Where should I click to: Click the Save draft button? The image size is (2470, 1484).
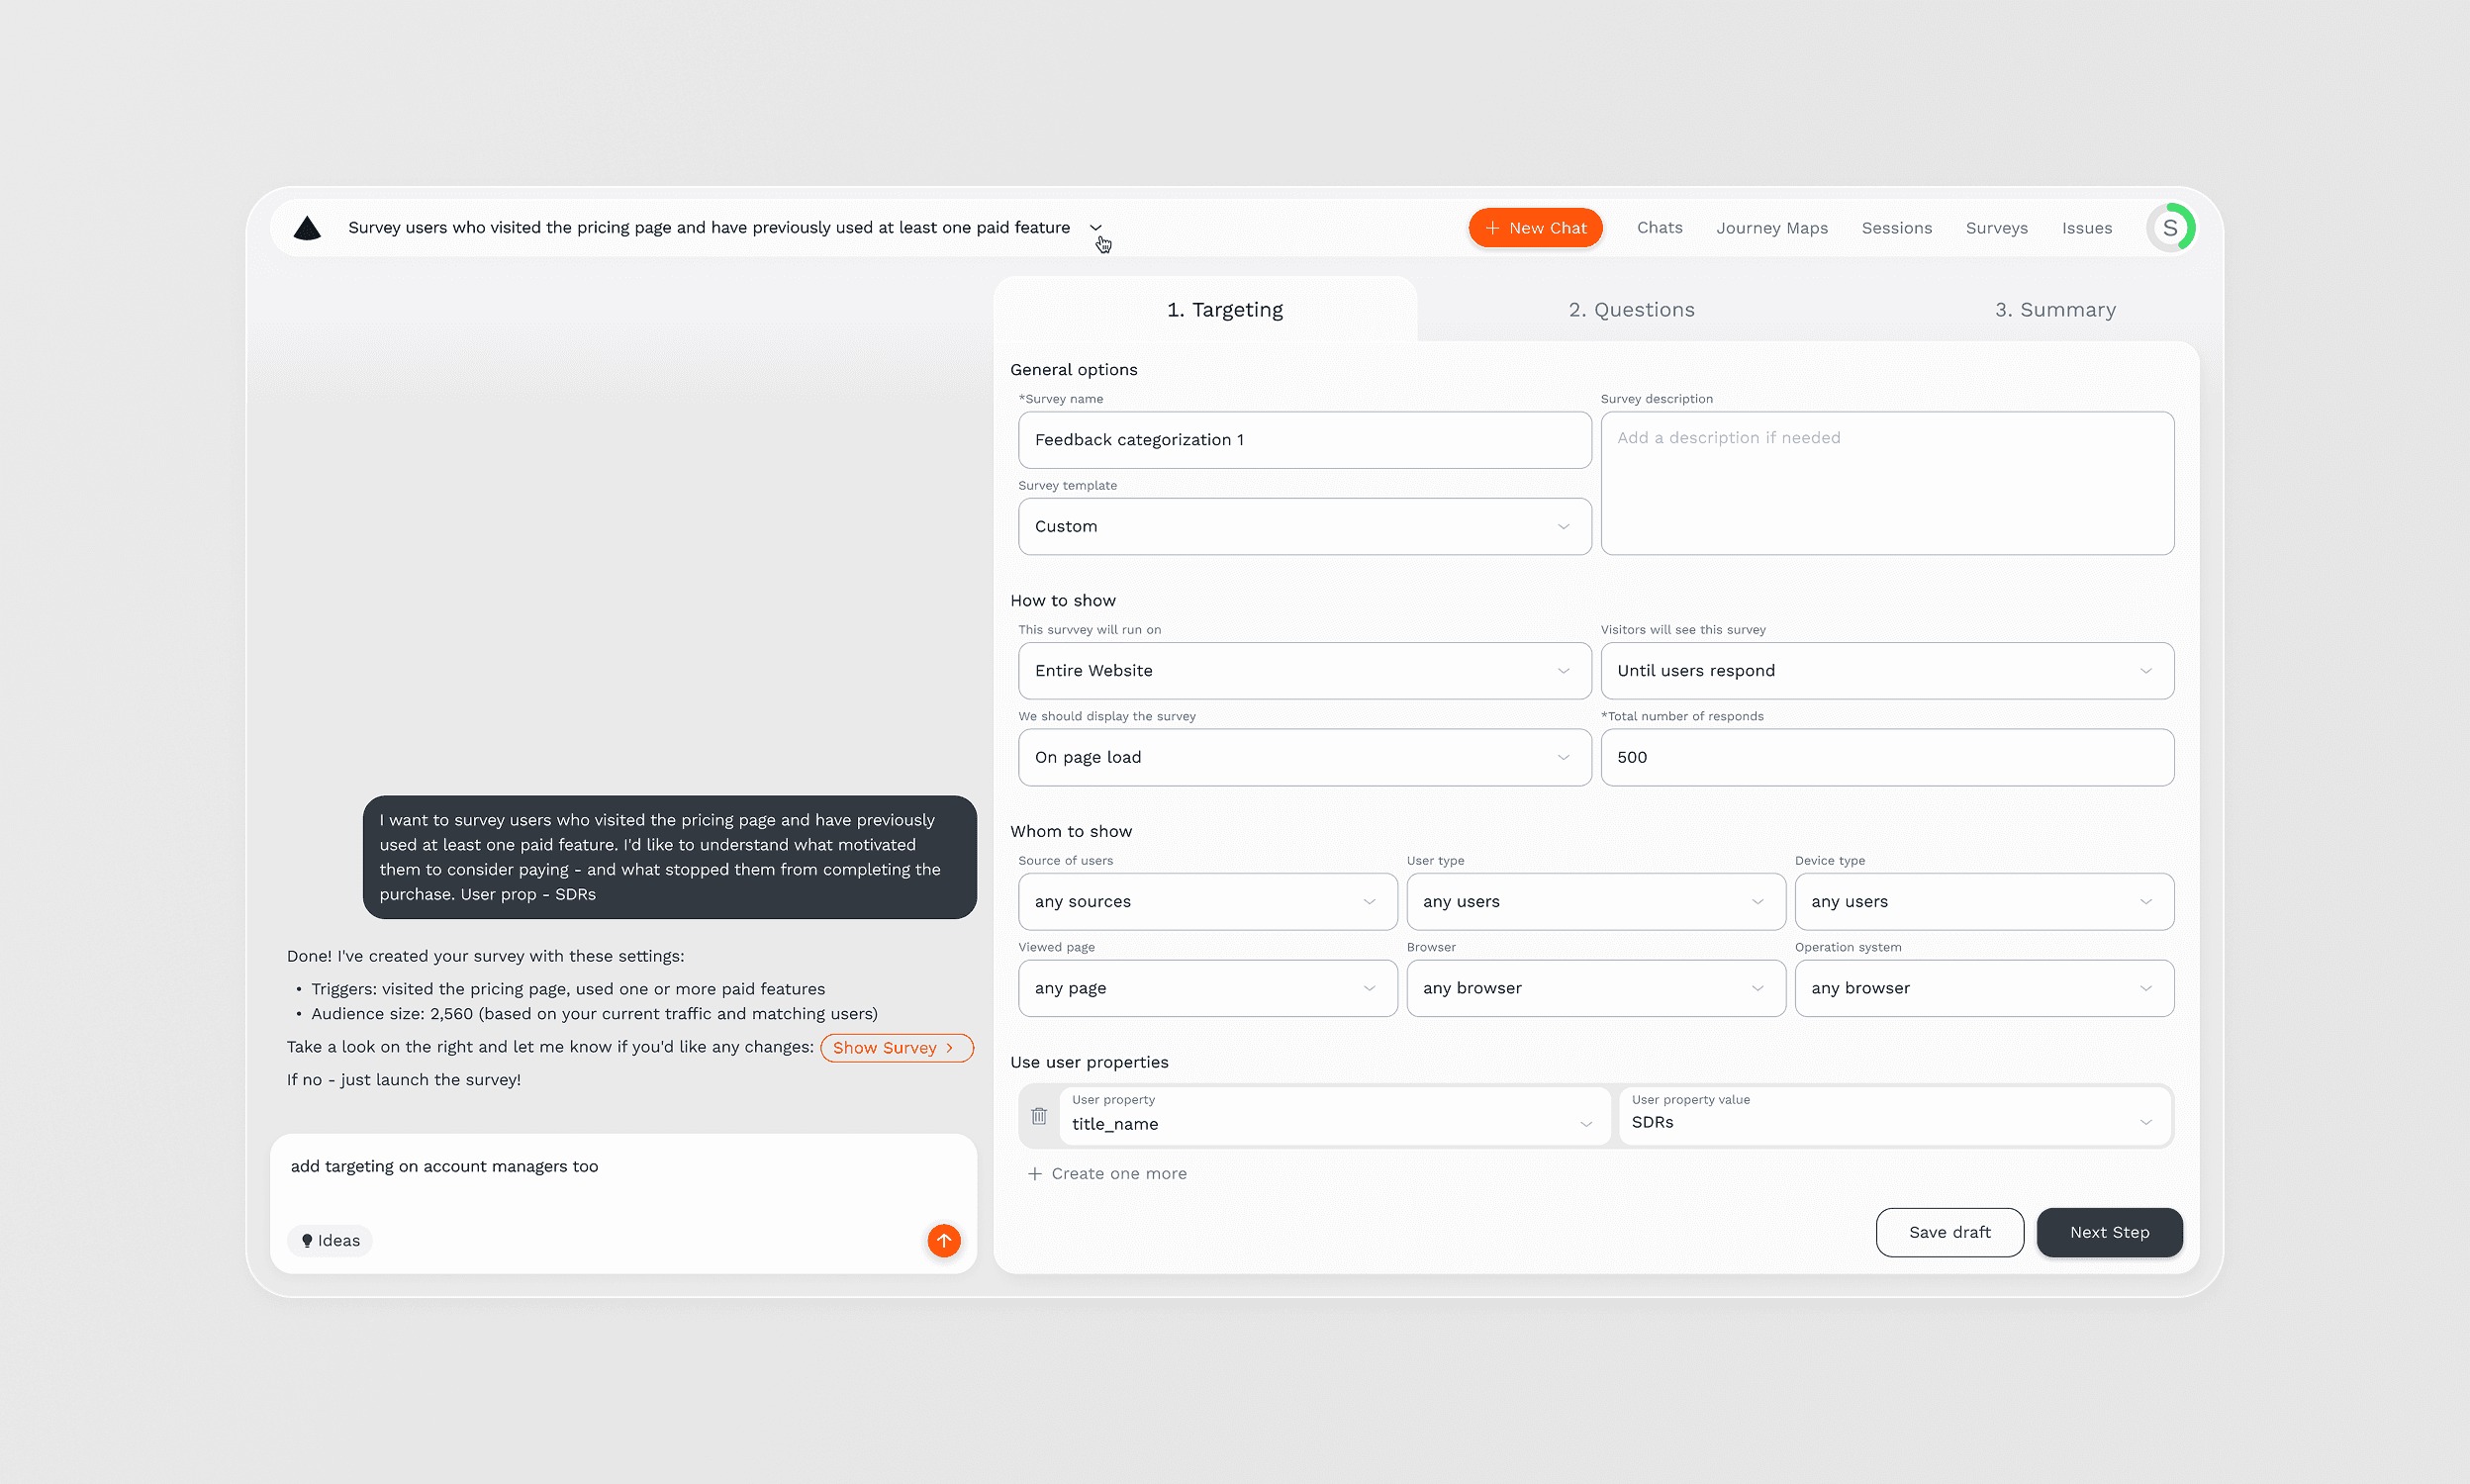click(1948, 1232)
